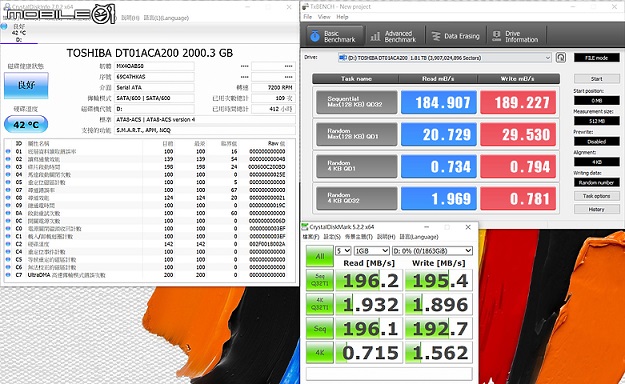Image resolution: width=625 pixels, height=384 pixels.
Task: Click status dot of SMART attribute C2
Action: point(8,244)
